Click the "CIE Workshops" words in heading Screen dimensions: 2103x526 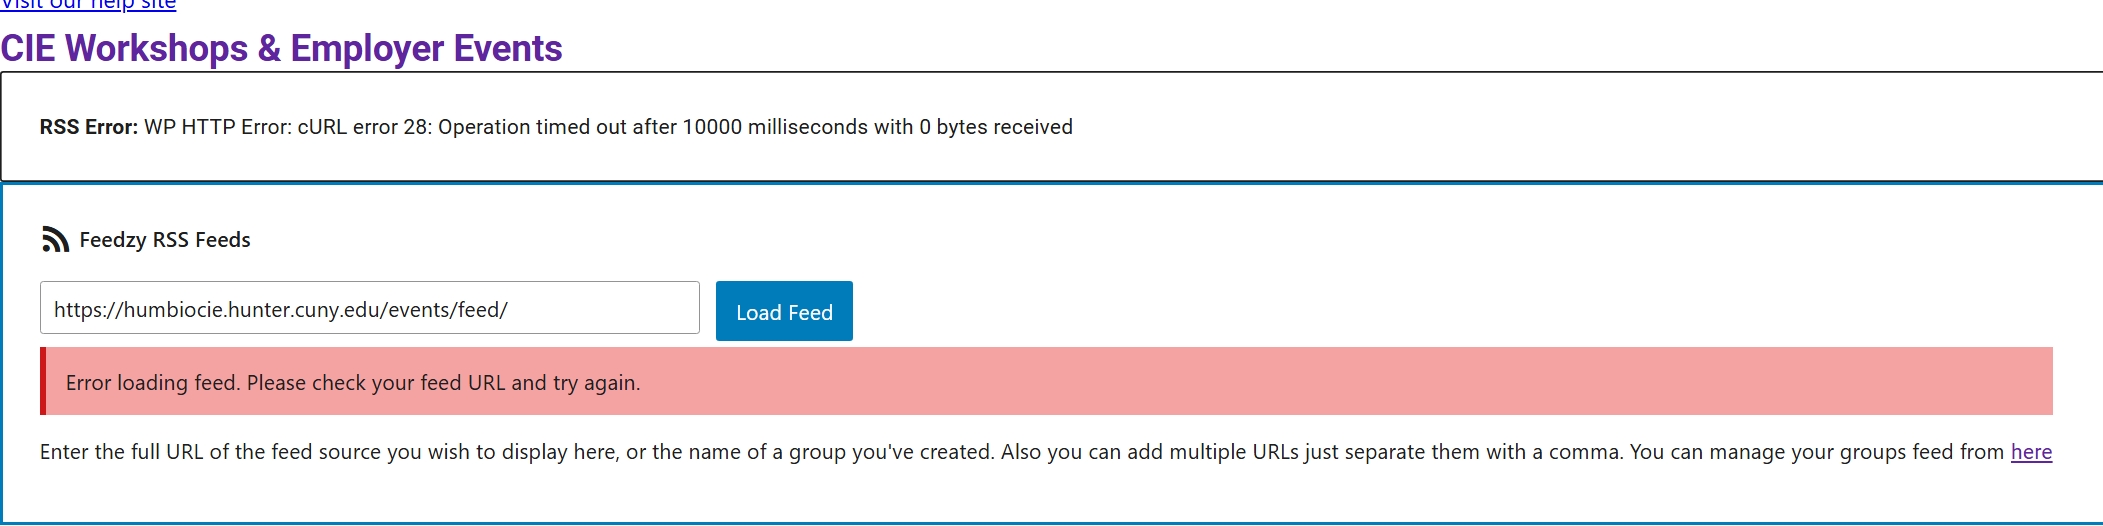pyautogui.click(x=125, y=49)
